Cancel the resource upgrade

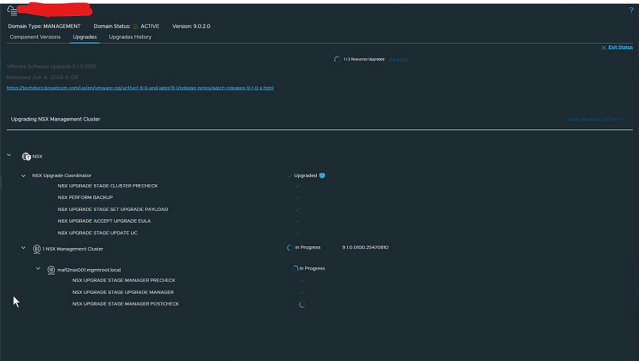point(399,60)
